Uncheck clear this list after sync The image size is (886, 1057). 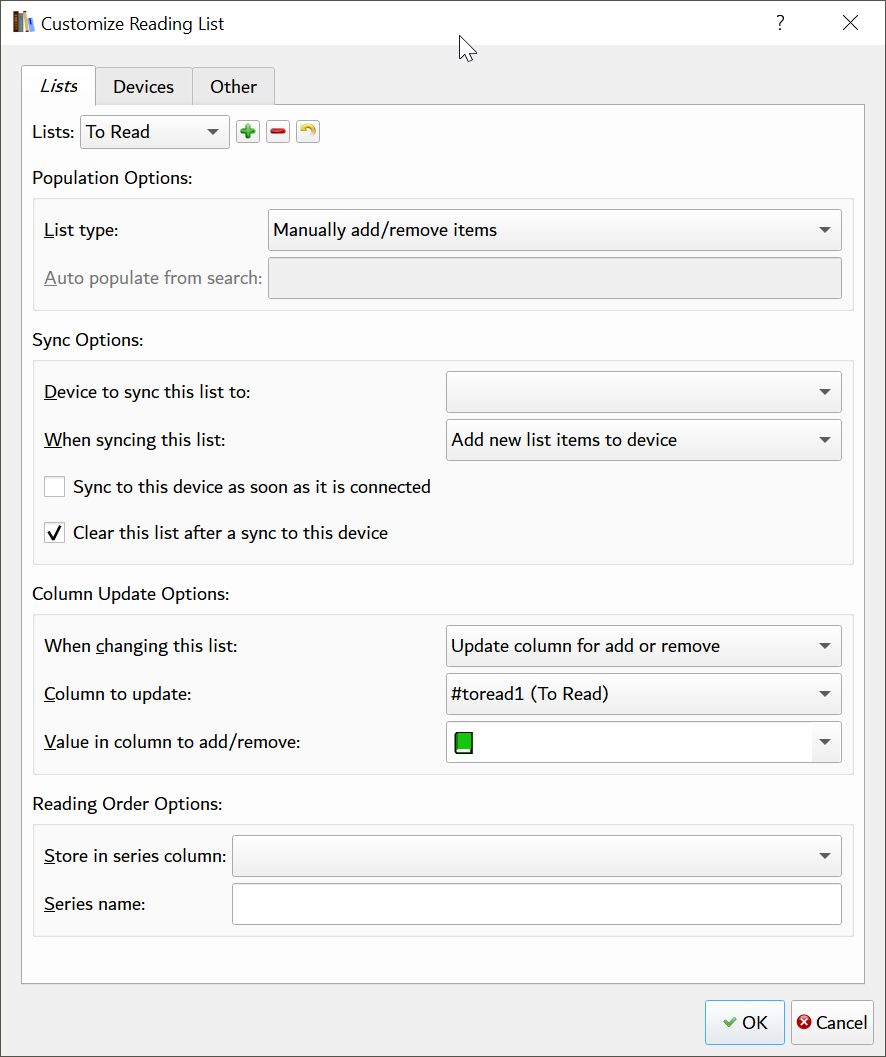55,533
